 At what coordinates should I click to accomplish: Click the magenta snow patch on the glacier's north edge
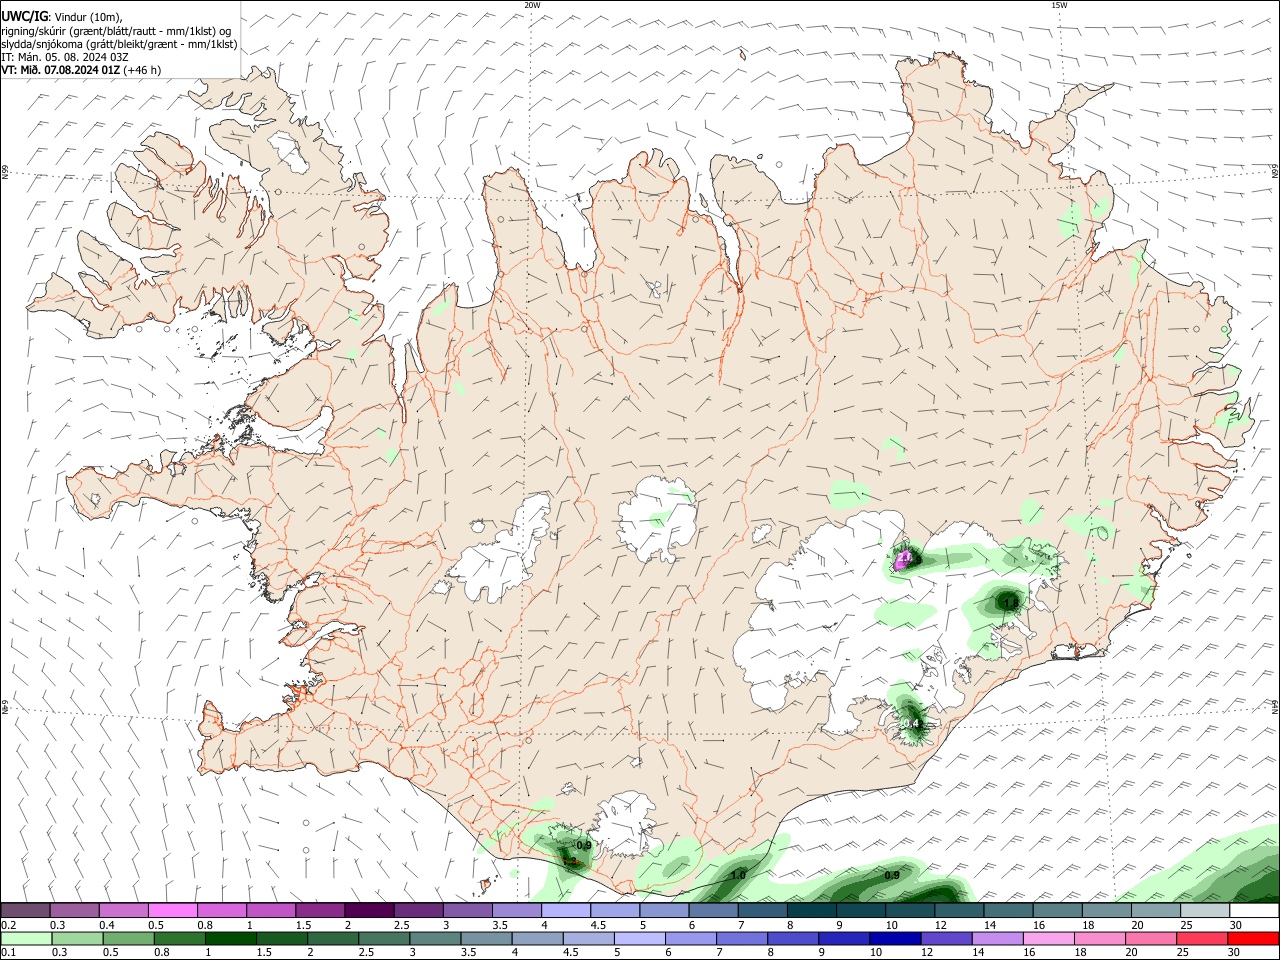(x=904, y=560)
